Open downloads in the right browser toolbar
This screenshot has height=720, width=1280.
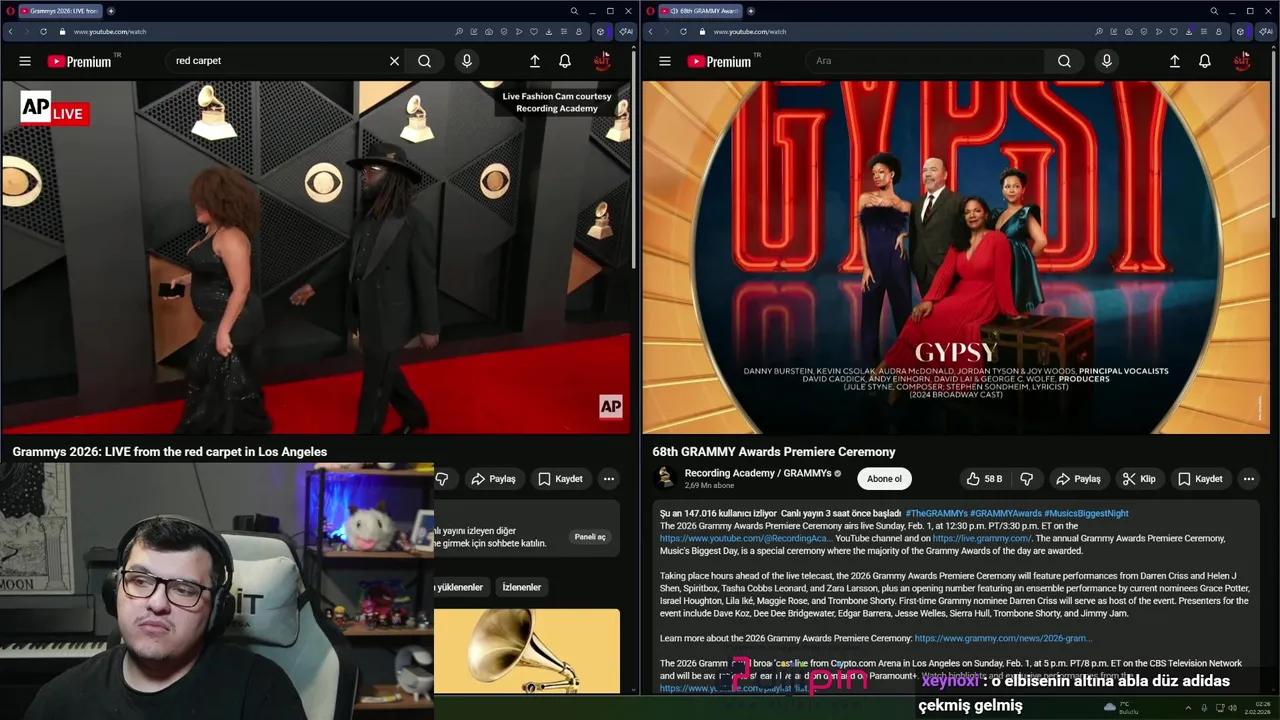tap(1189, 32)
